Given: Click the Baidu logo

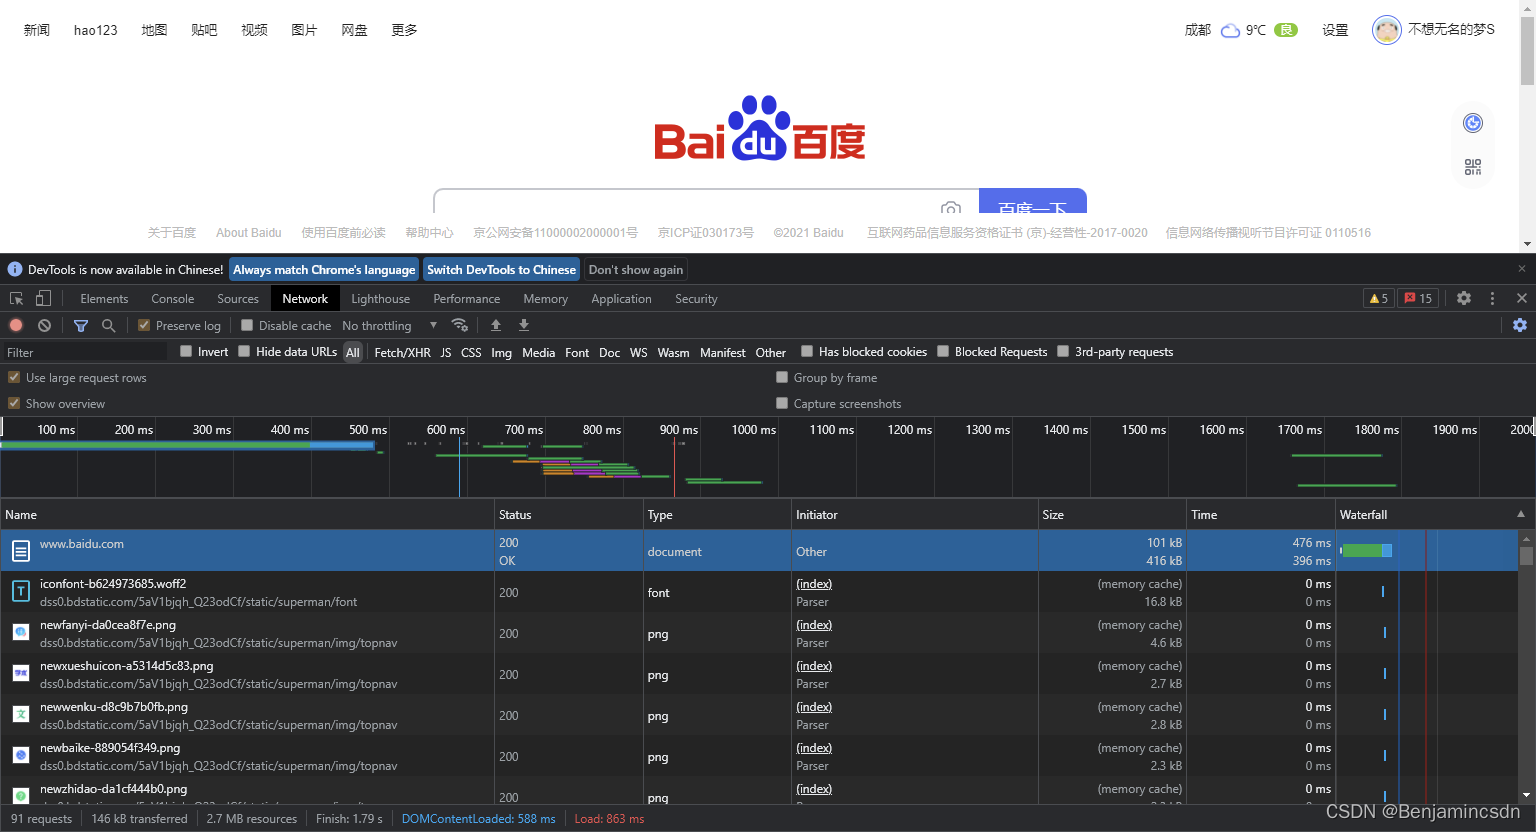Looking at the screenshot, I should click(x=760, y=128).
